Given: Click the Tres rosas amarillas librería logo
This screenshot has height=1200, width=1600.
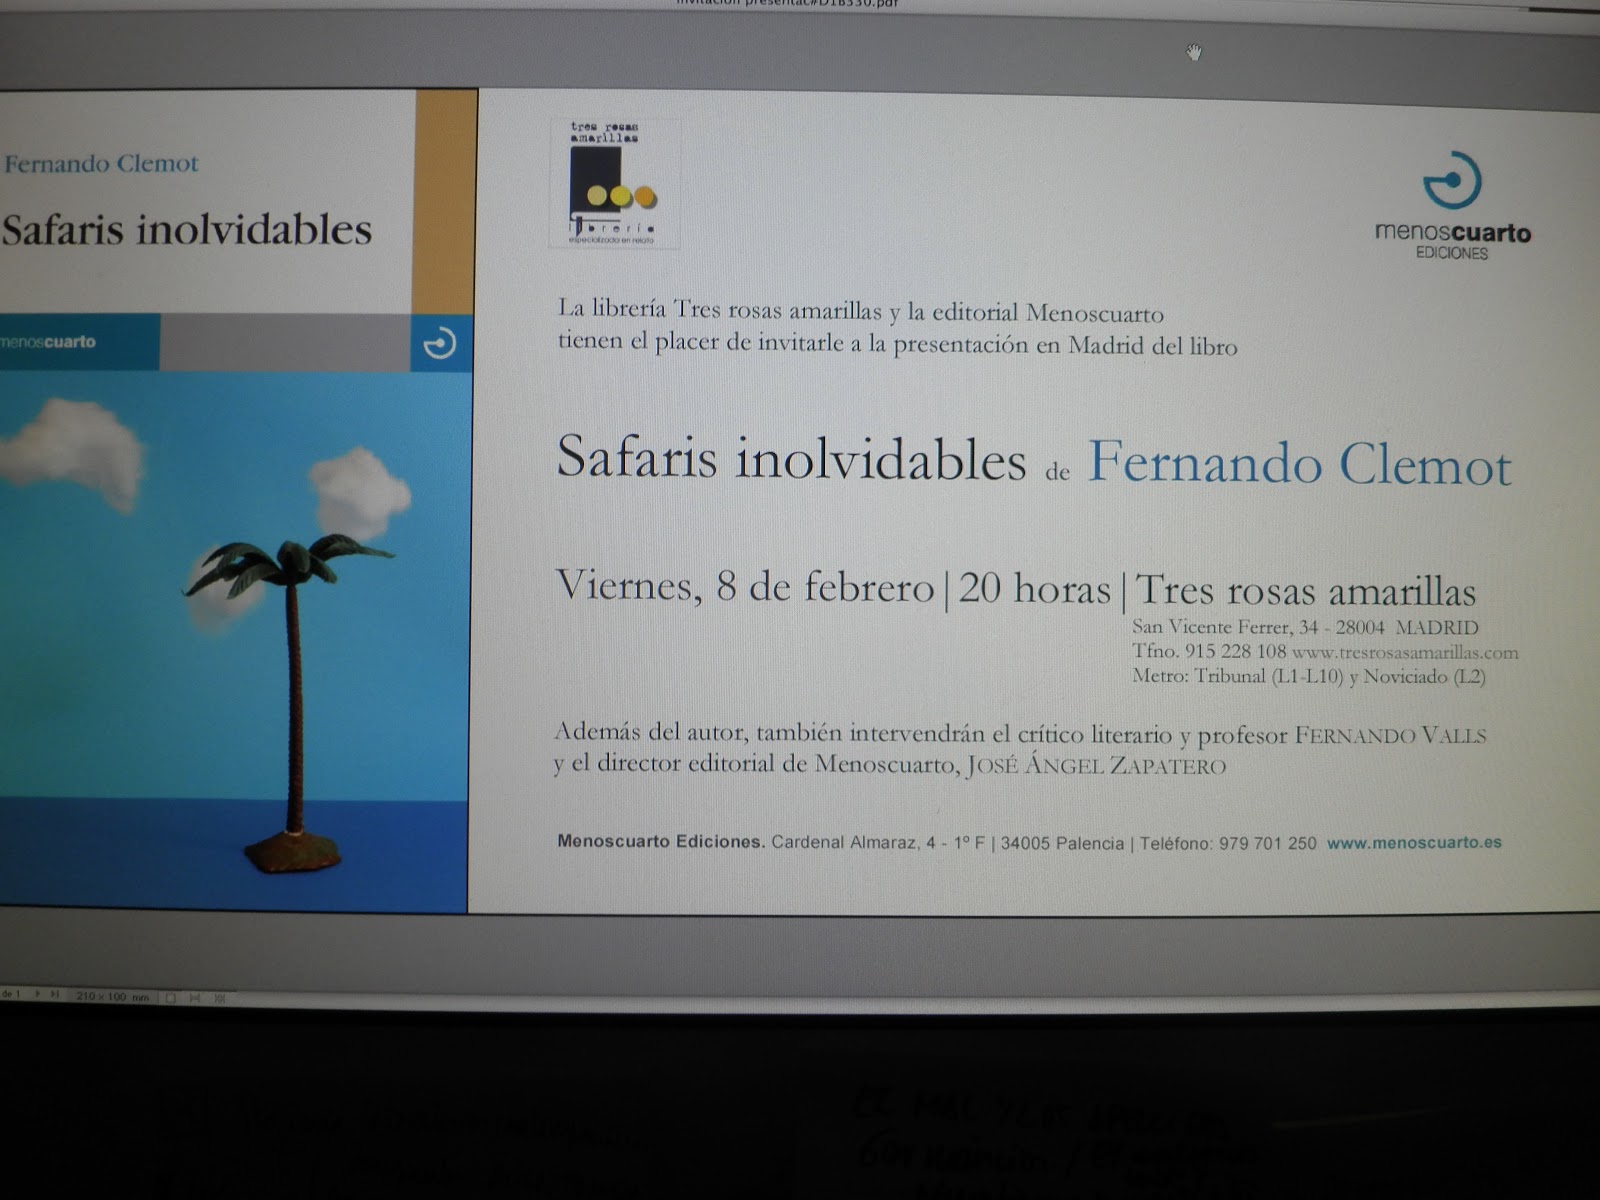Looking at the screenshot, I should 614,182.
